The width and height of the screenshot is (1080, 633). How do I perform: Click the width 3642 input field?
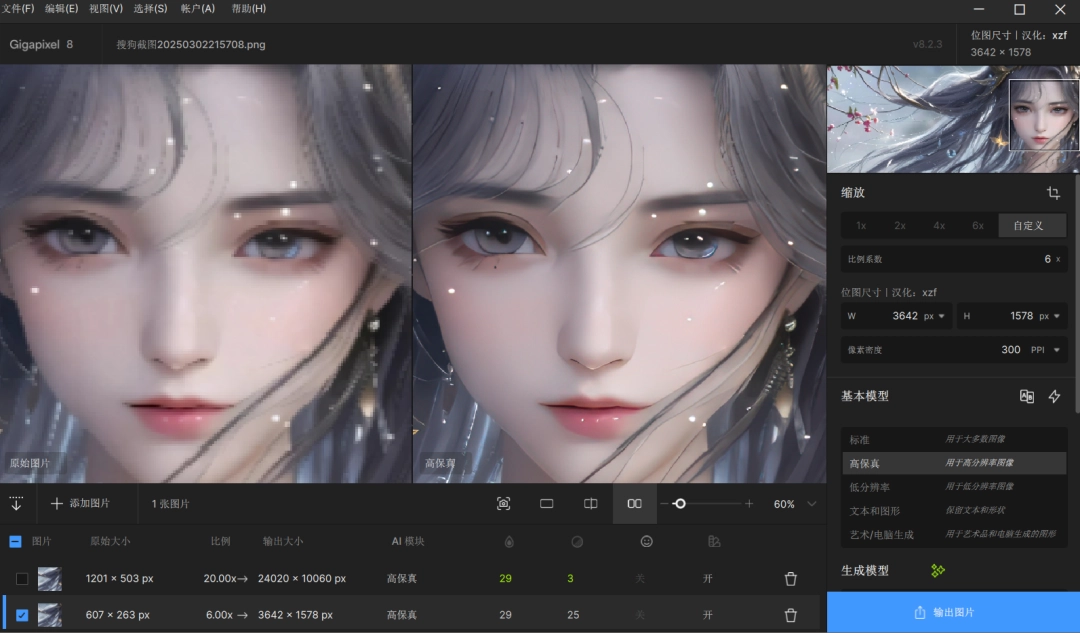[896, 316]
